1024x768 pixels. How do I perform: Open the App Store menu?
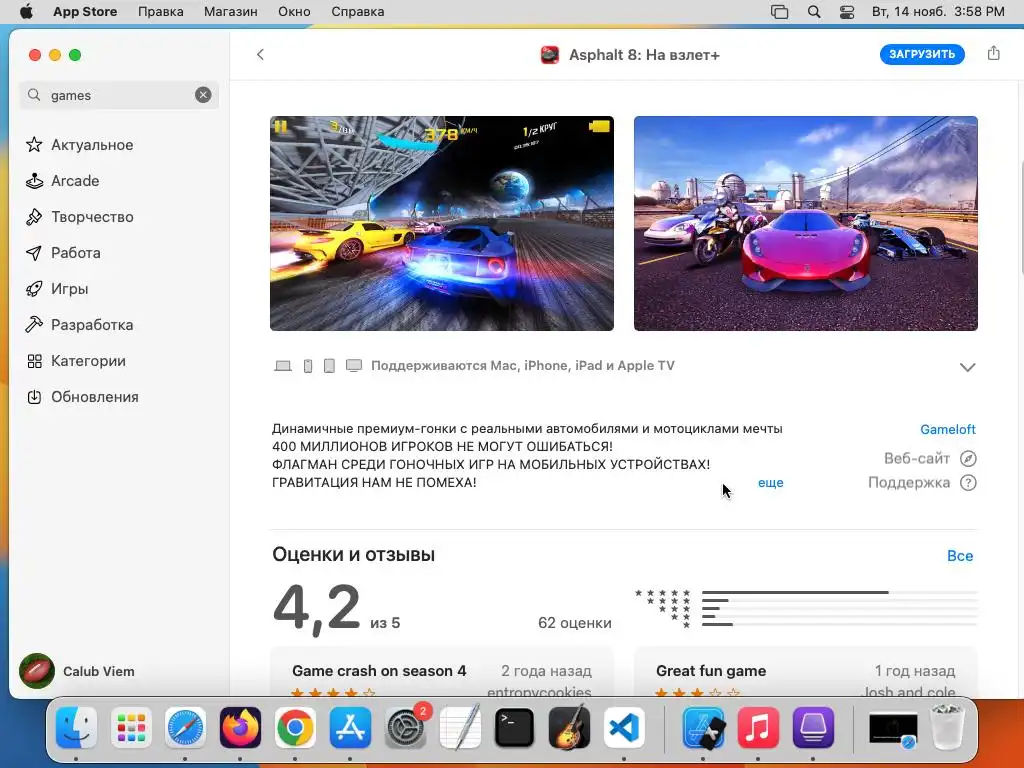click(x=85, y=12)
